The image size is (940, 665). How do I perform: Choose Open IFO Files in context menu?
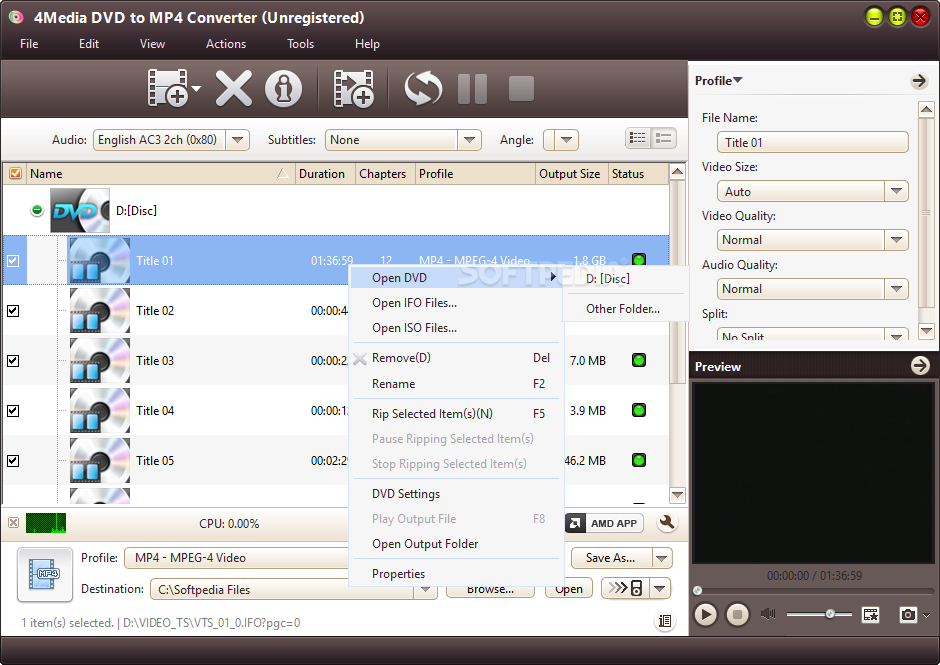456,303
